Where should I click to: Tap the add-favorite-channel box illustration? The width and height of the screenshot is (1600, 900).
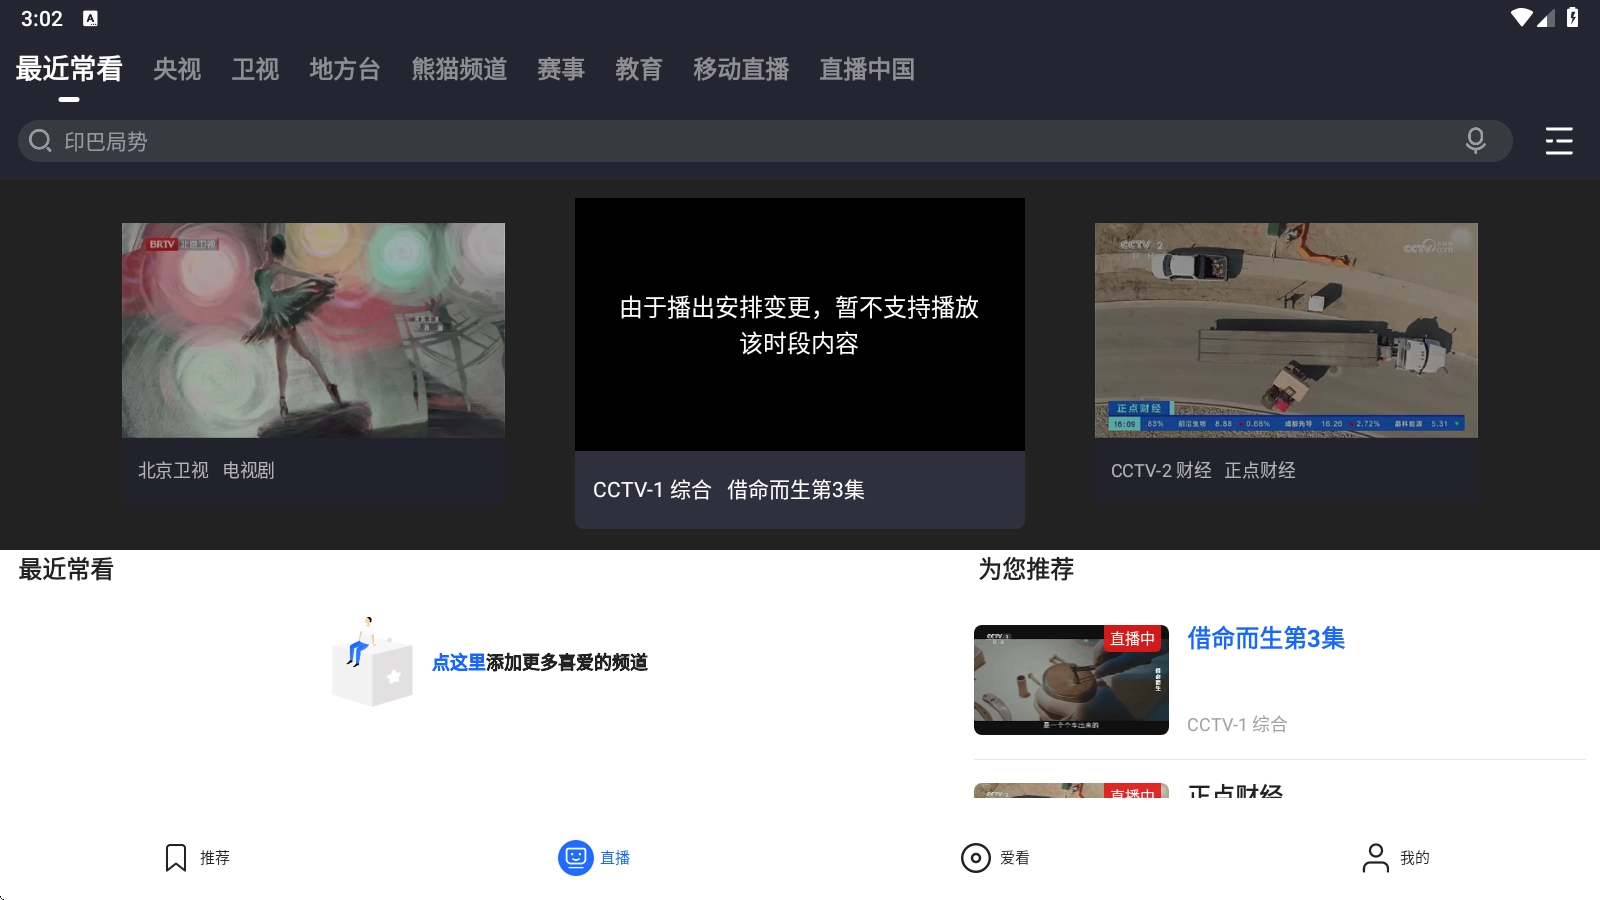pyautogui.click(x=372, y=663)
